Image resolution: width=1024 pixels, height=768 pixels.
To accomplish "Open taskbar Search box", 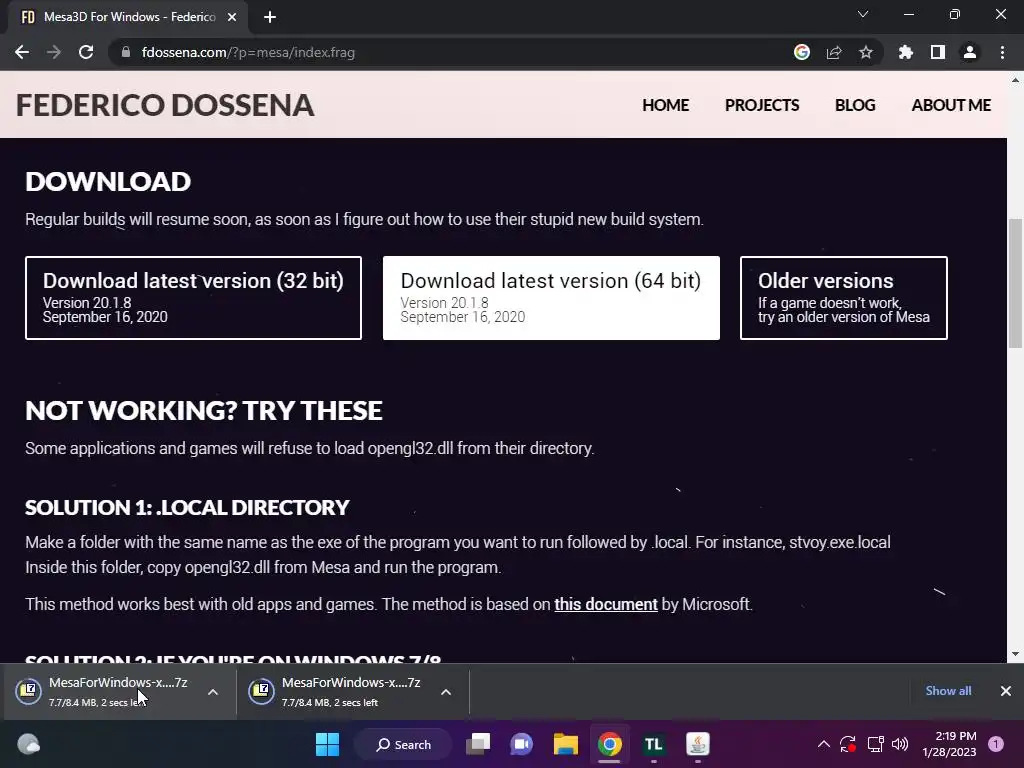I will click(404, 744).
